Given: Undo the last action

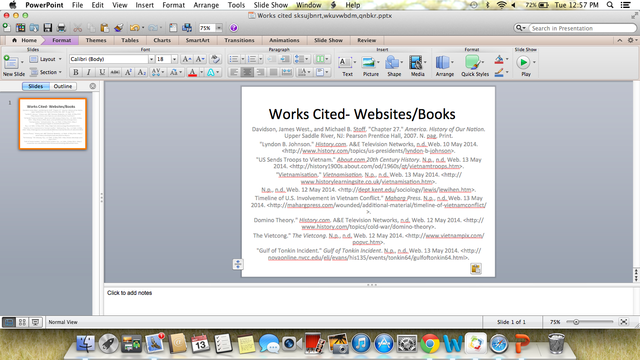Looking at the screenshot, I should coord(134,28).
